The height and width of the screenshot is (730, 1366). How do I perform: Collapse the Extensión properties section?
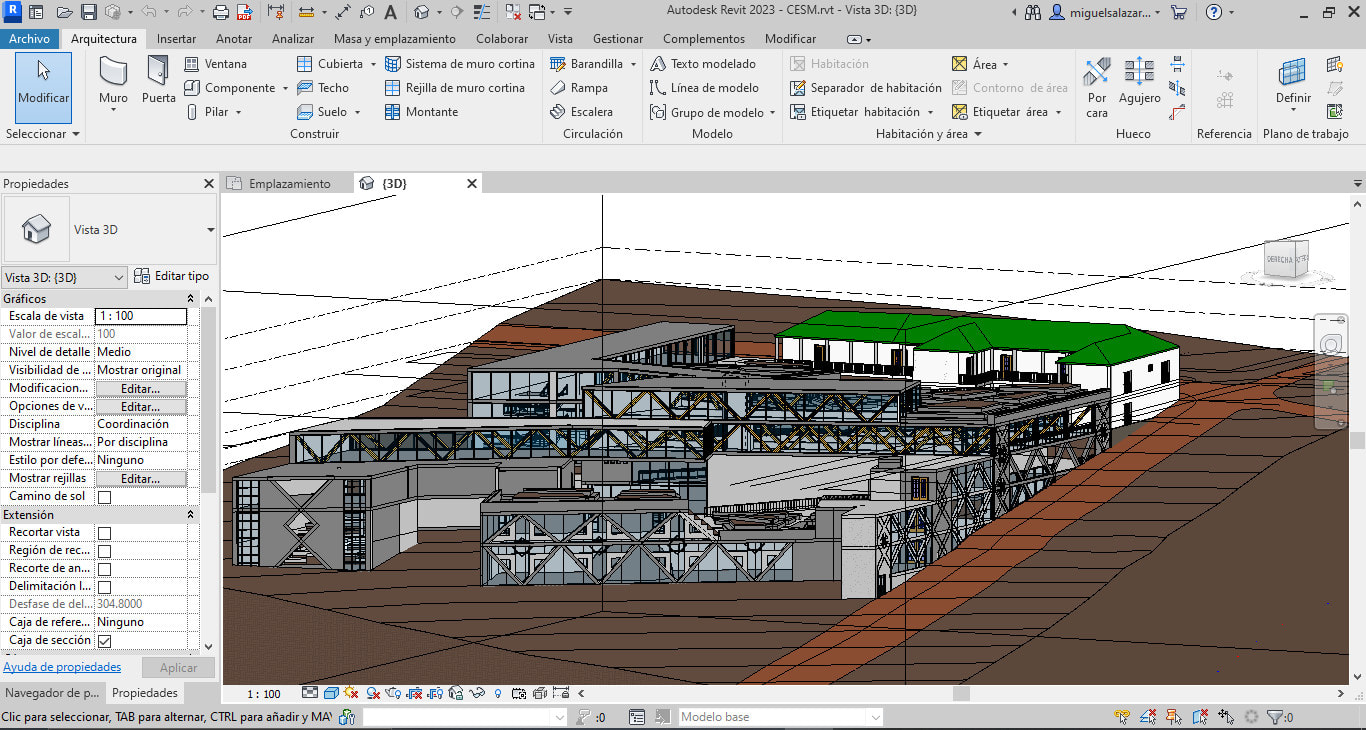[x=191, y=515]
